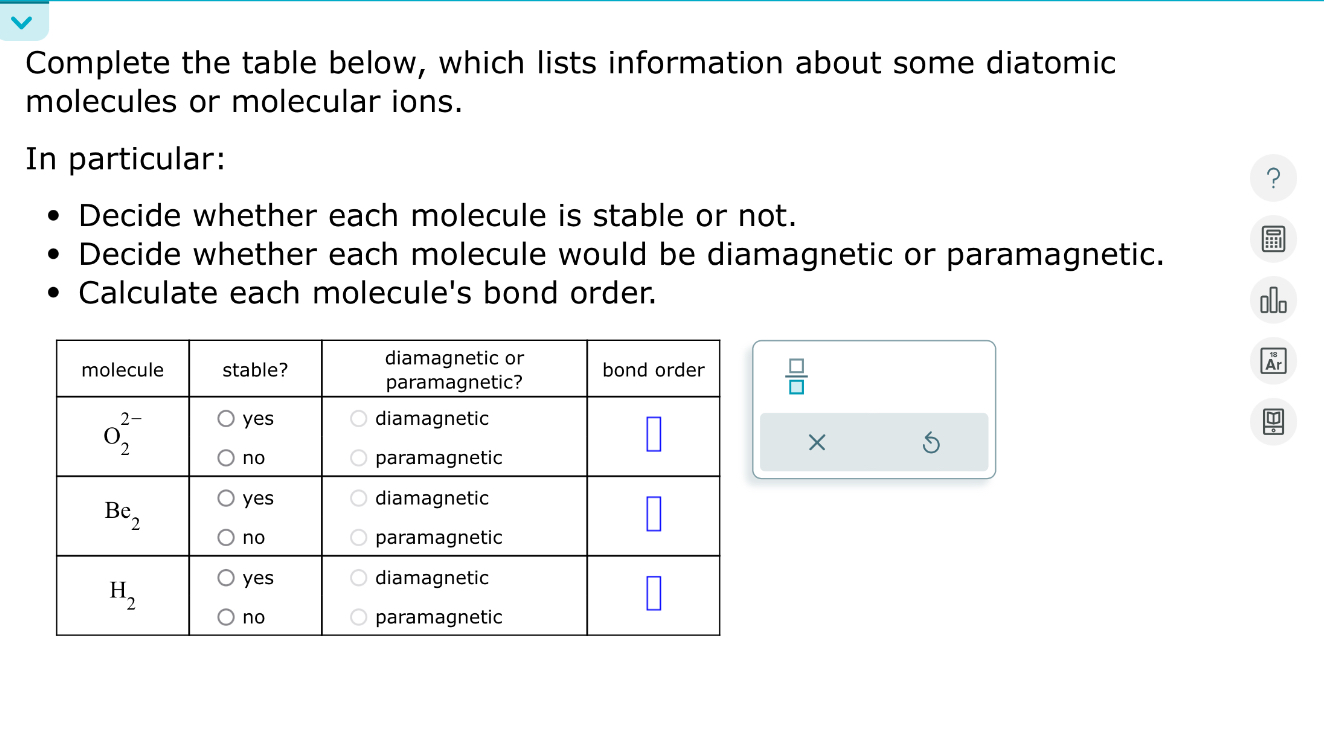Undo the last answer entry

tap(931, 442)
